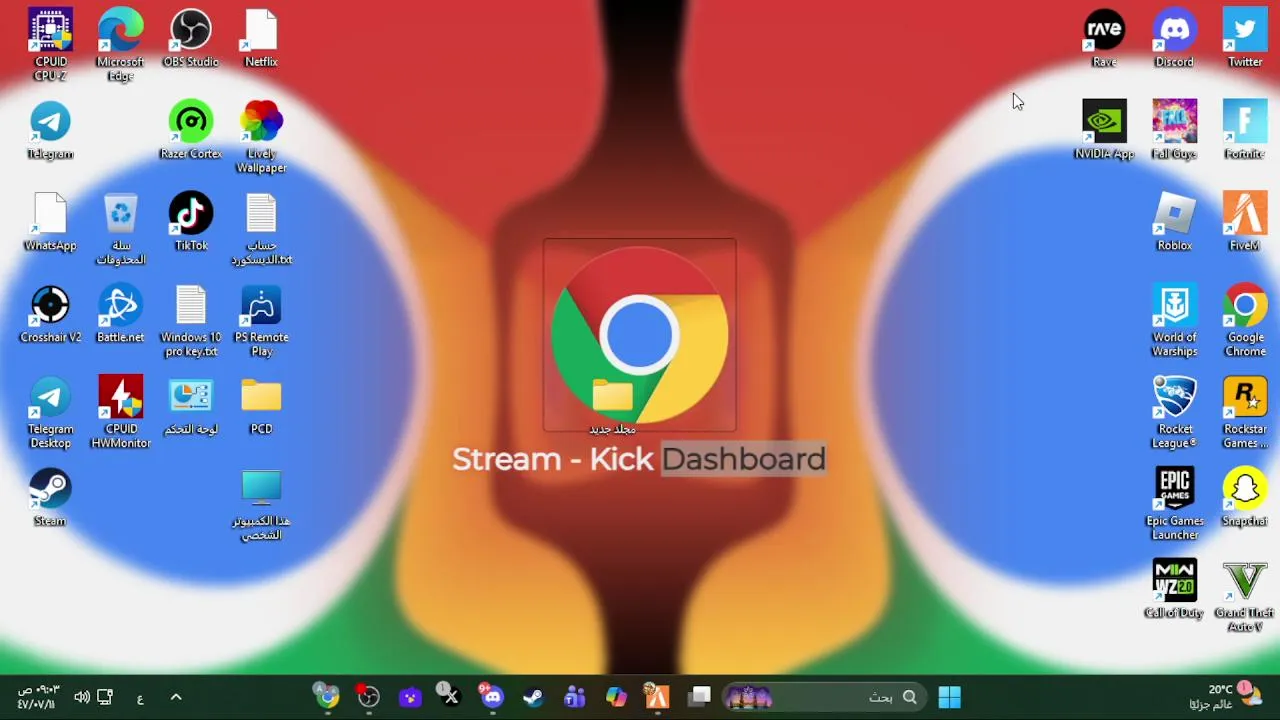Open the Windows Start menu

(949, 697)
